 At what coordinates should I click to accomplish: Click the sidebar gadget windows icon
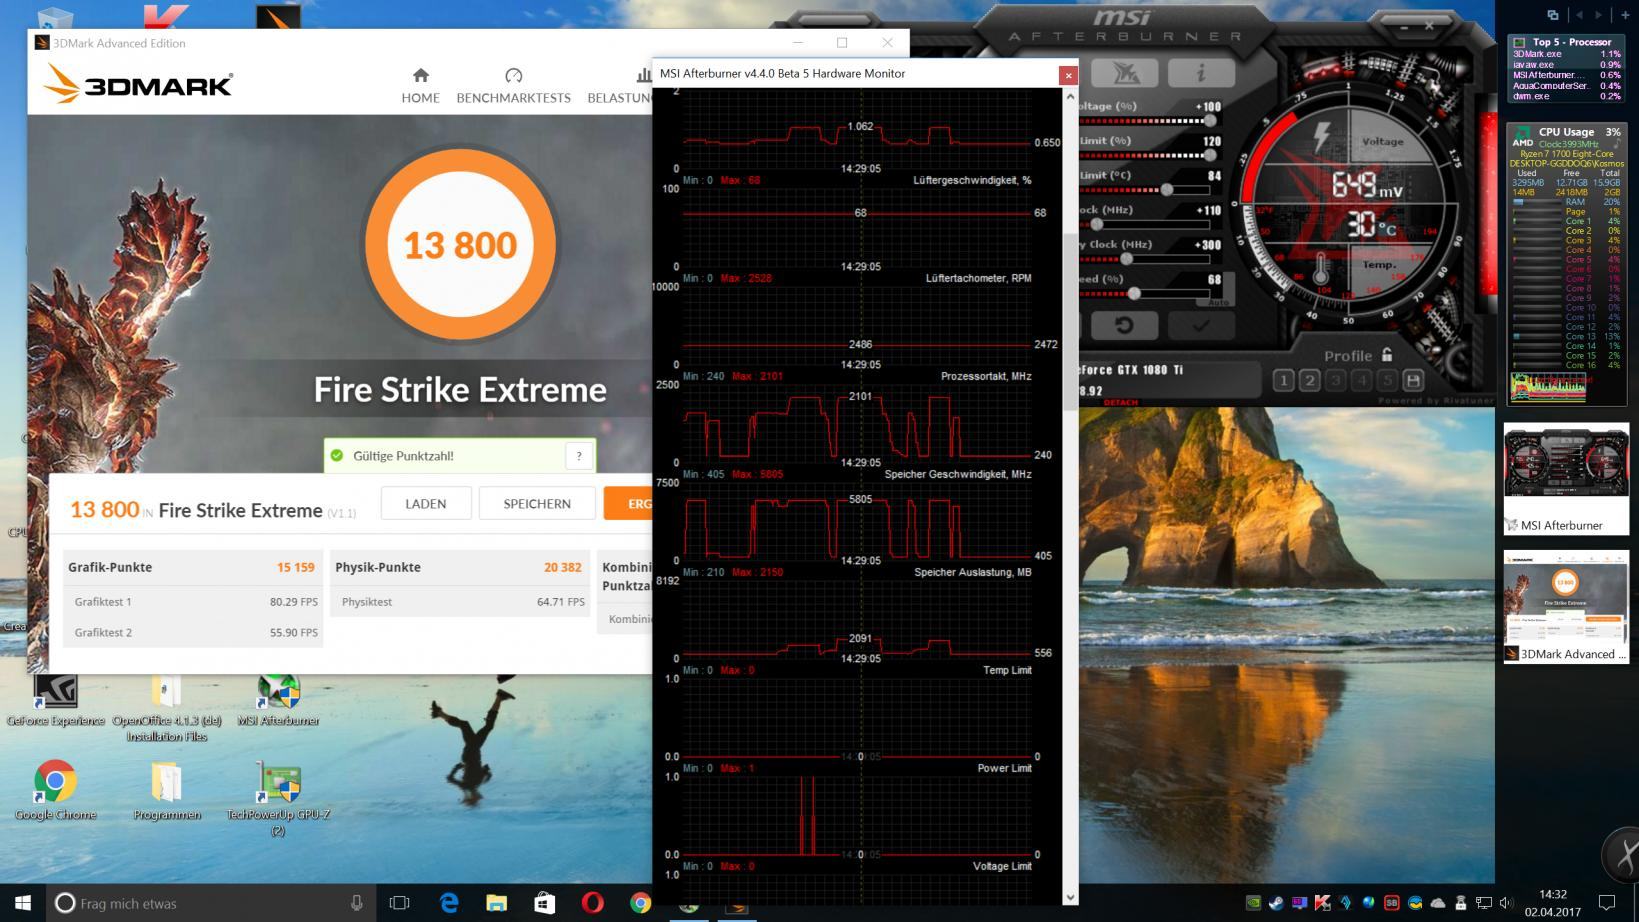pos(1553,15)
